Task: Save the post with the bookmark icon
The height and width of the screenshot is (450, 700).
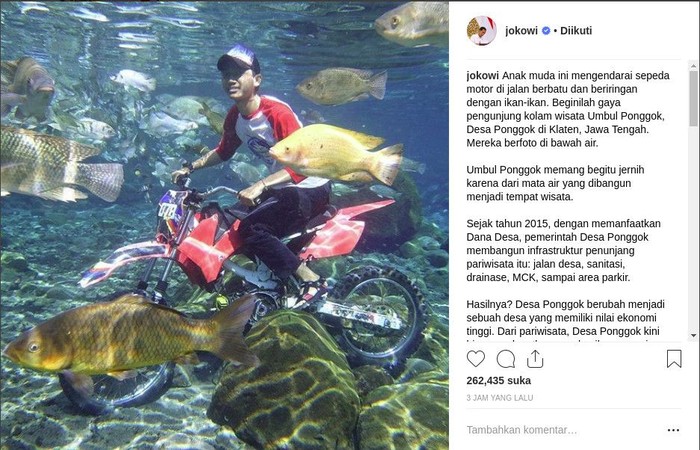Action: [x=674, y=359]
